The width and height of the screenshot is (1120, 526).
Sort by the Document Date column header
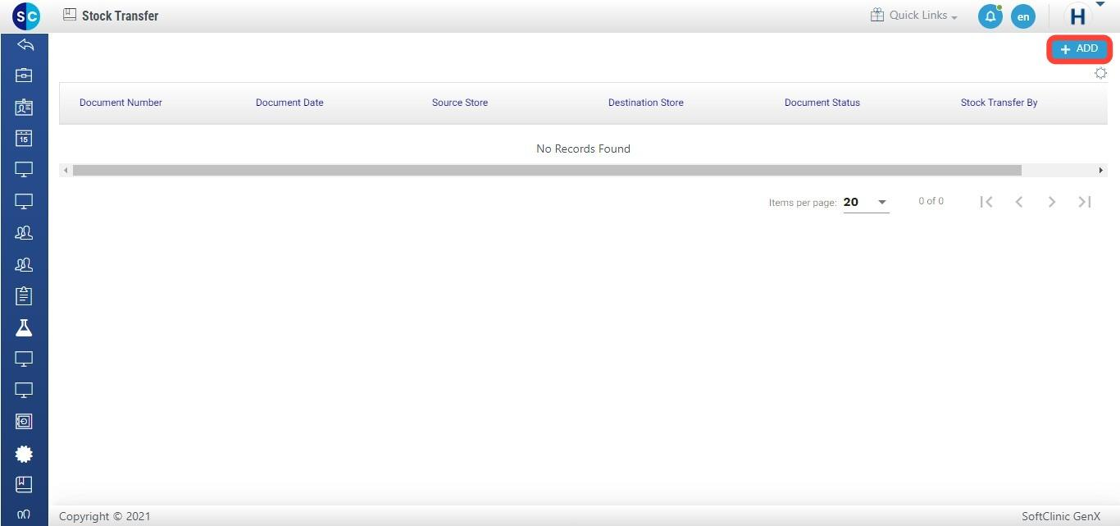coord(289,103)
